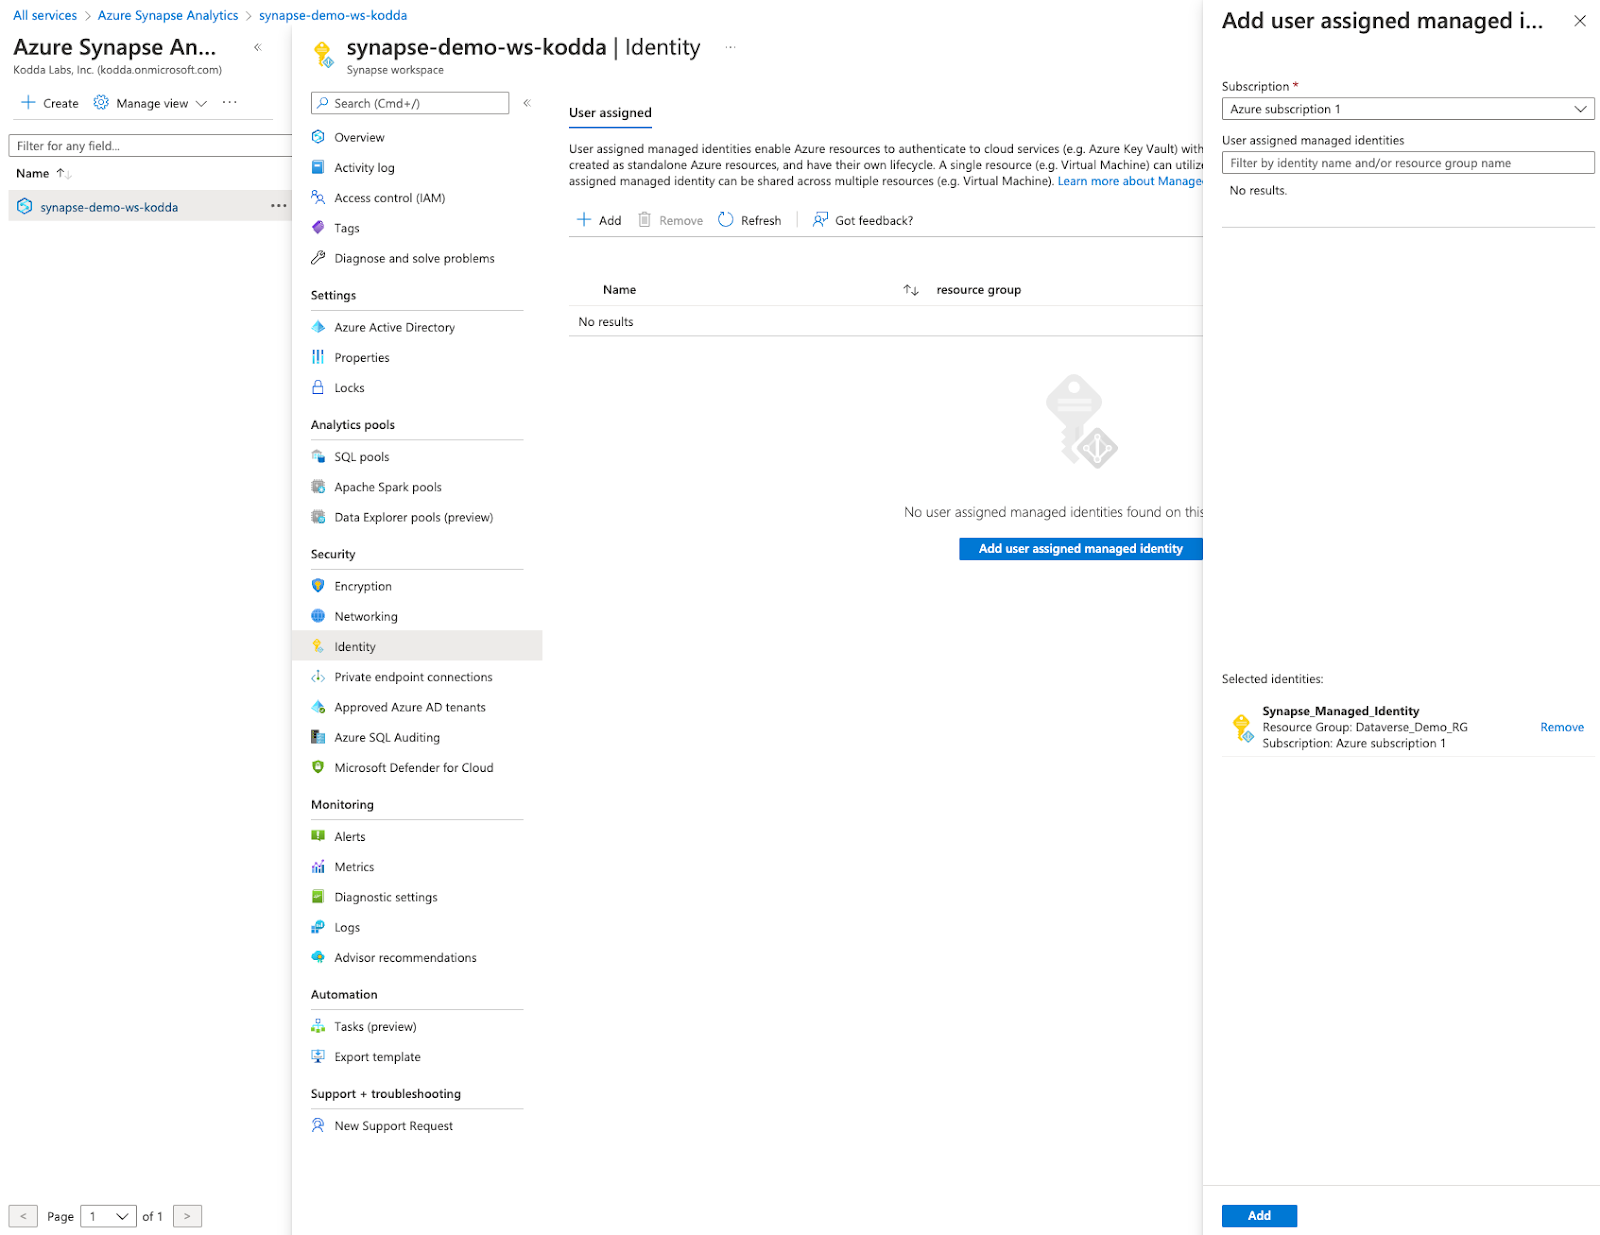Collapse the workspace navigation menu
The width and height of the screenshot is (1600, 1235).
point(527,103)
